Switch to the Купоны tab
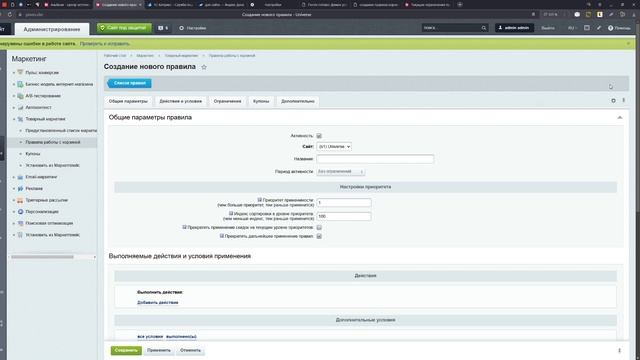 click(x=261, y=101)
